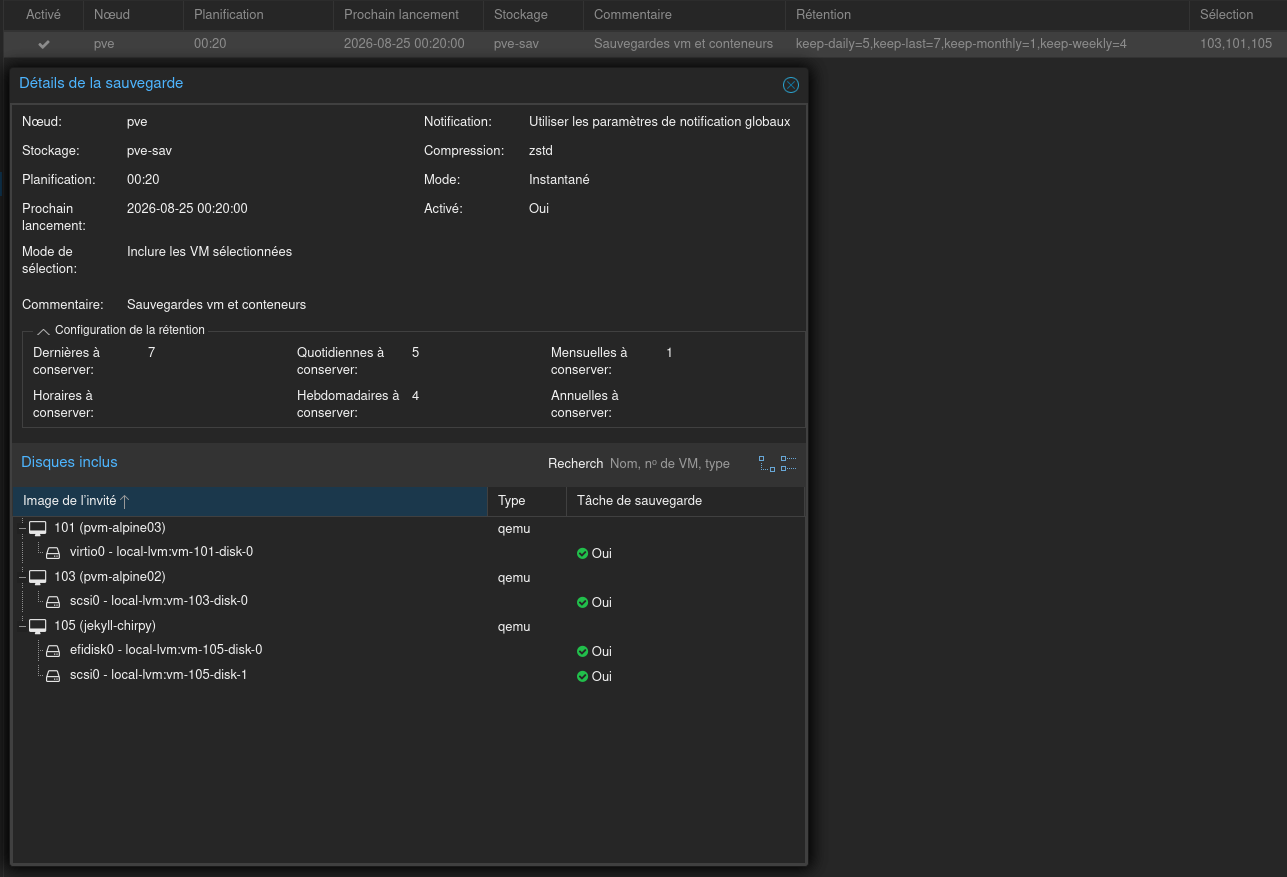1287x877 pixels.
Task: Sort by the Activé column header
Action: click(x=43, y=15)
